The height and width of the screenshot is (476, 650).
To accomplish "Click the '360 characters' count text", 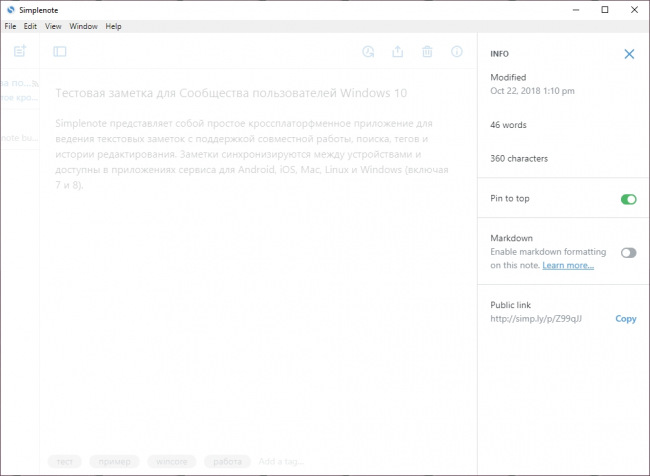I will [x=519, y=158].
